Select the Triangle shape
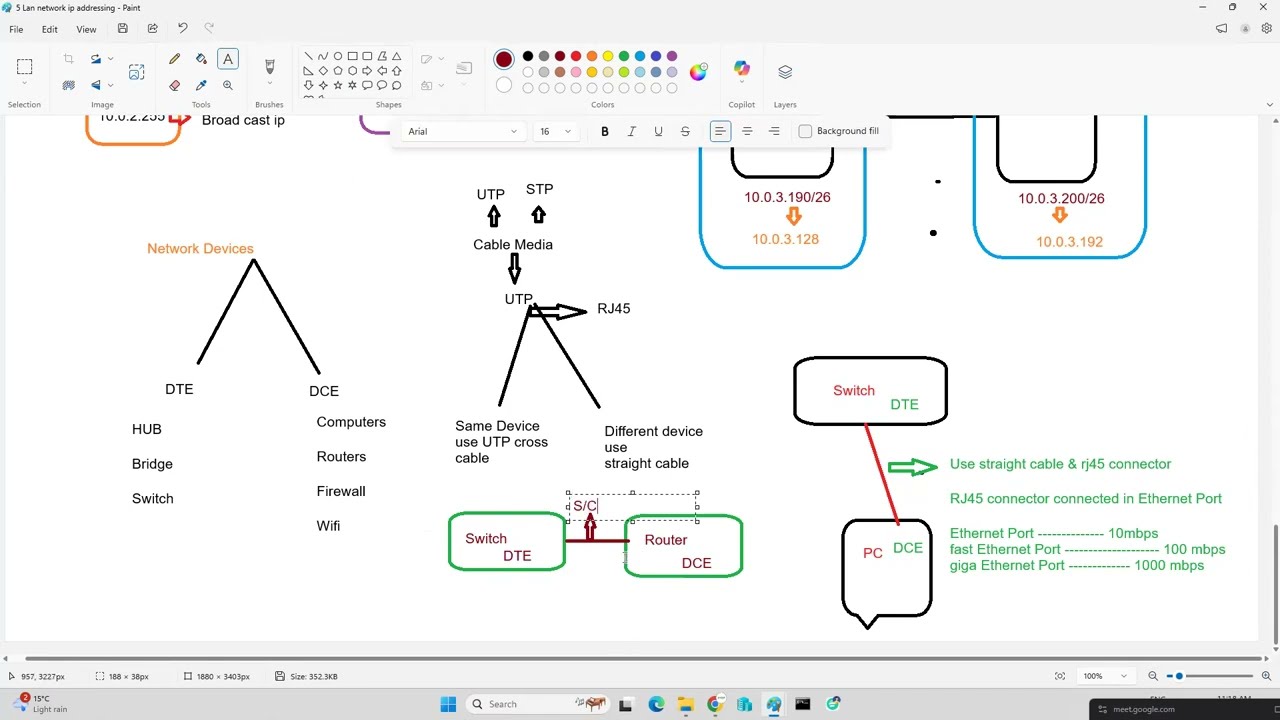Screen dimensions: 1280x720 point(397,56)
